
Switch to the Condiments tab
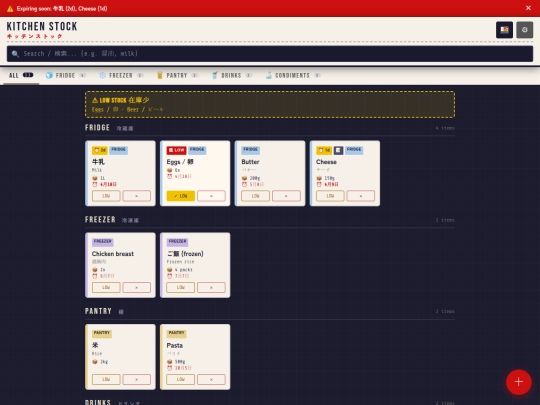pos(293,75)
